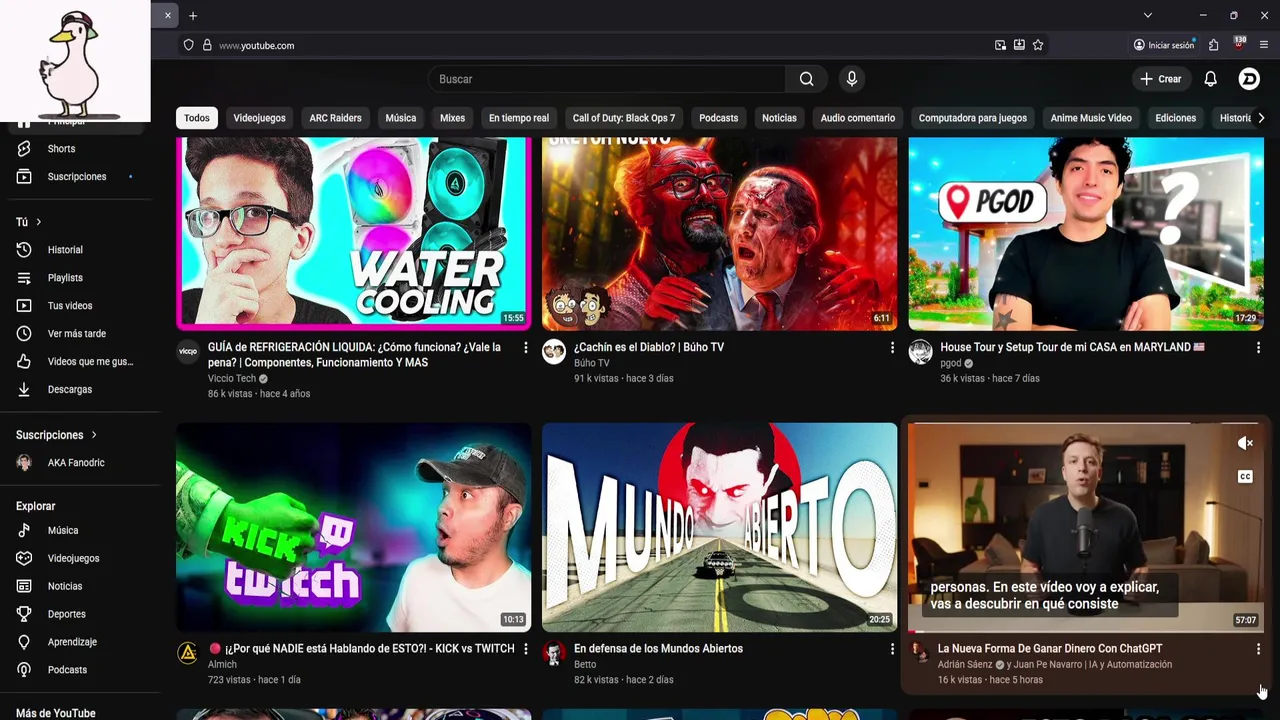Screen dimensions: 1280x720
Task: Open the Betto channel link
Action: 585,664
